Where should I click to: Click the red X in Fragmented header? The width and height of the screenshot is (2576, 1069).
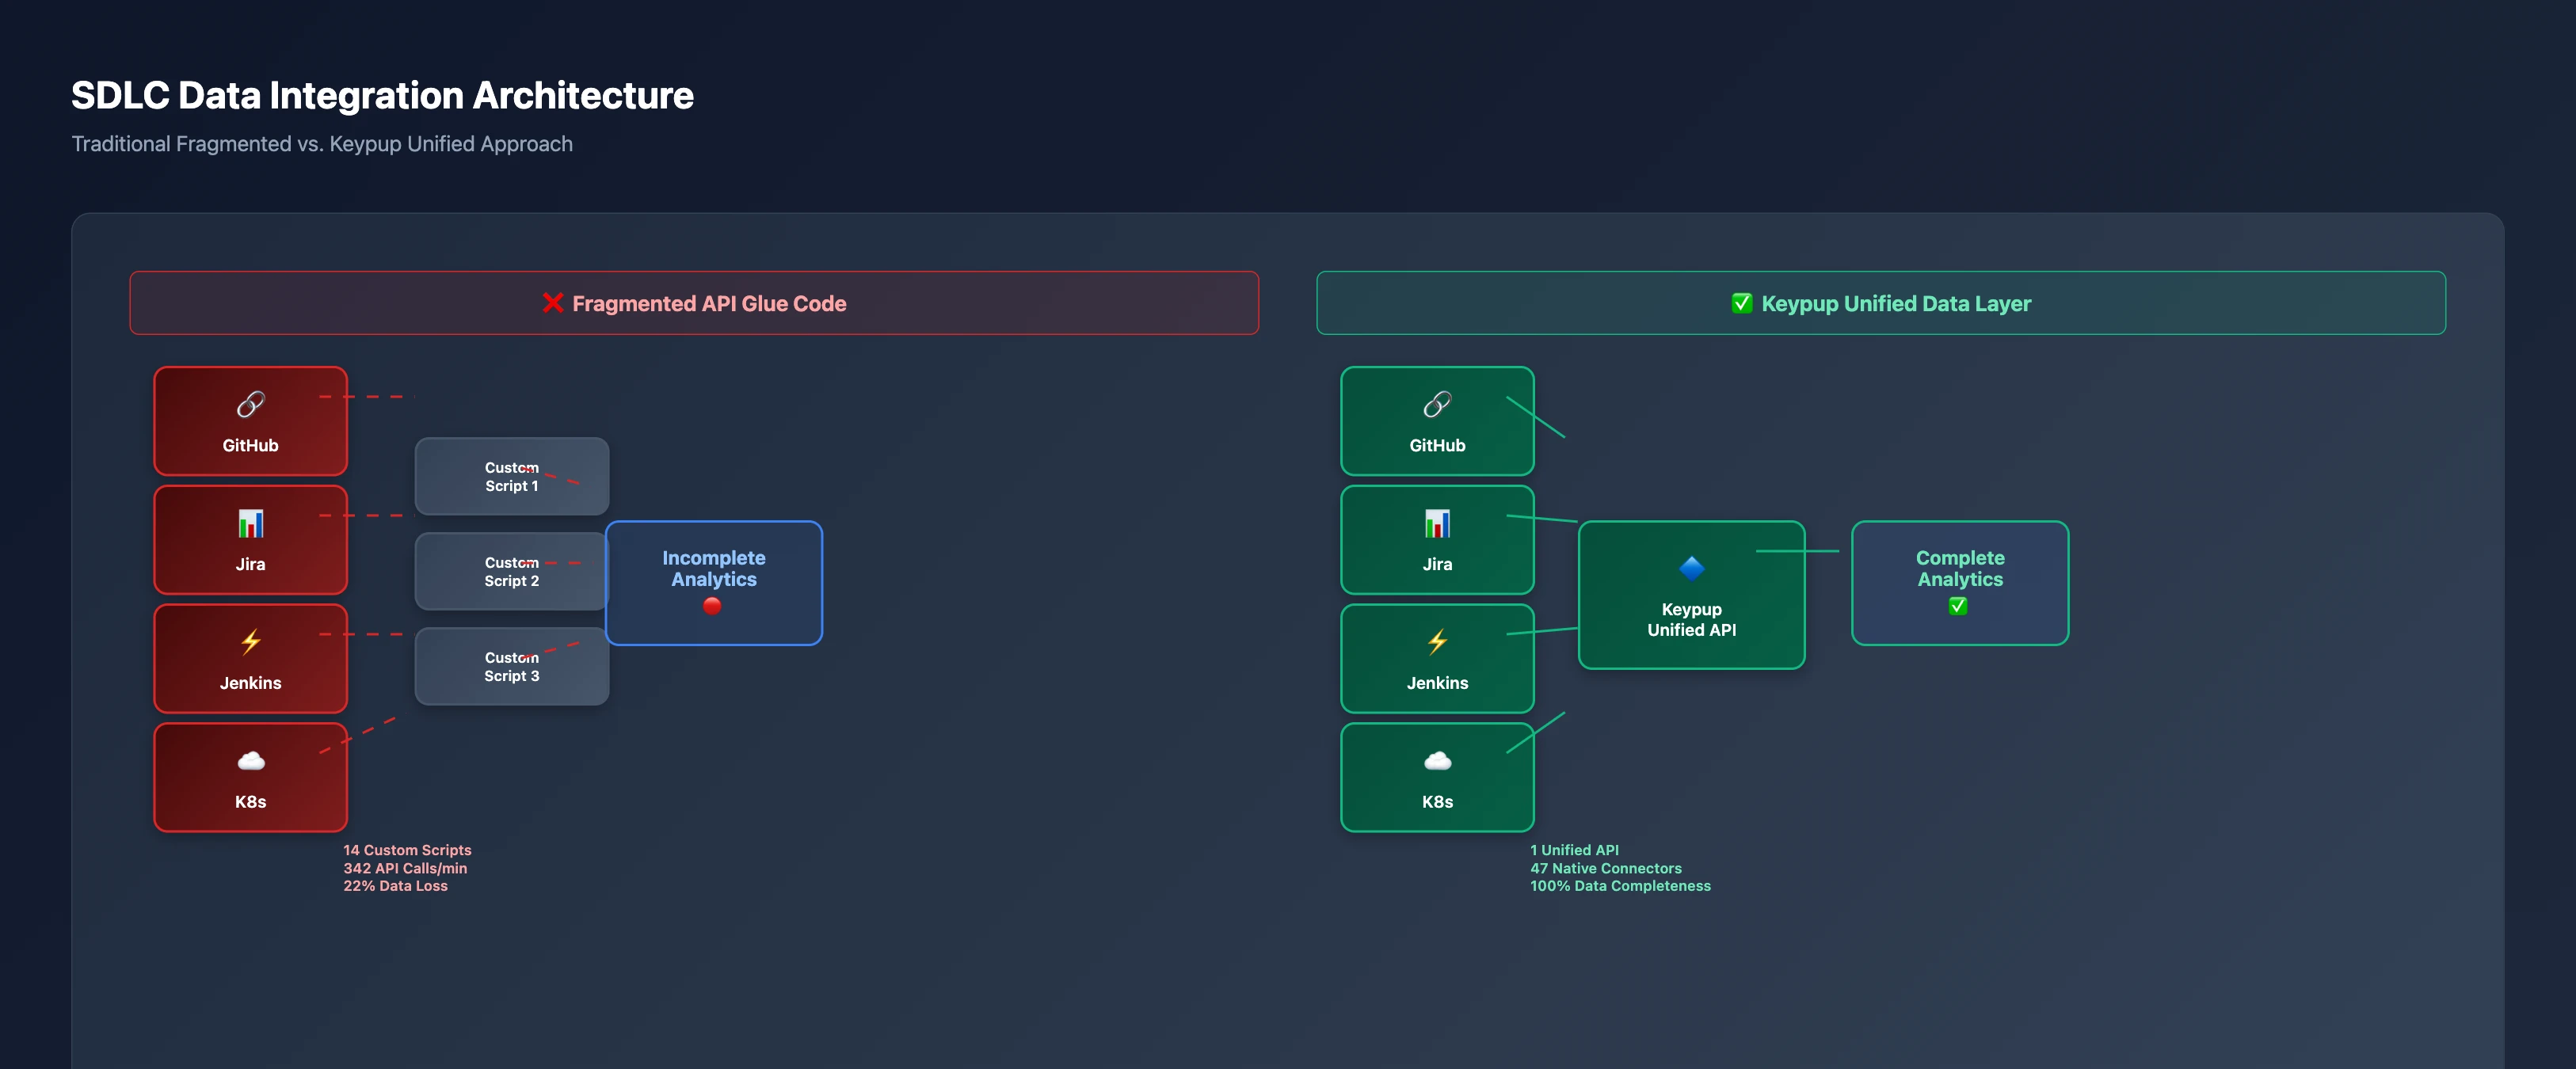552,303
